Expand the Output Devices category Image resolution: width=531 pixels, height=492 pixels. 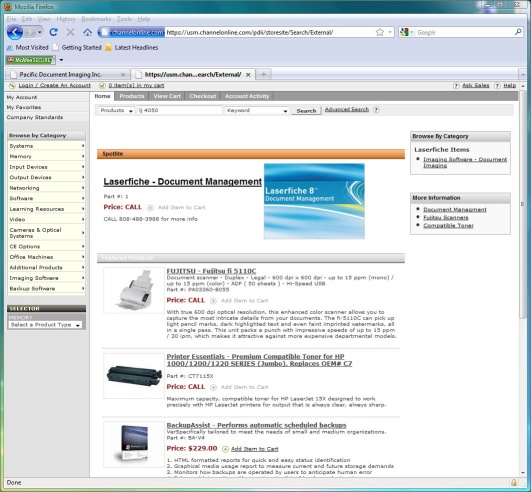pos(46,177)
